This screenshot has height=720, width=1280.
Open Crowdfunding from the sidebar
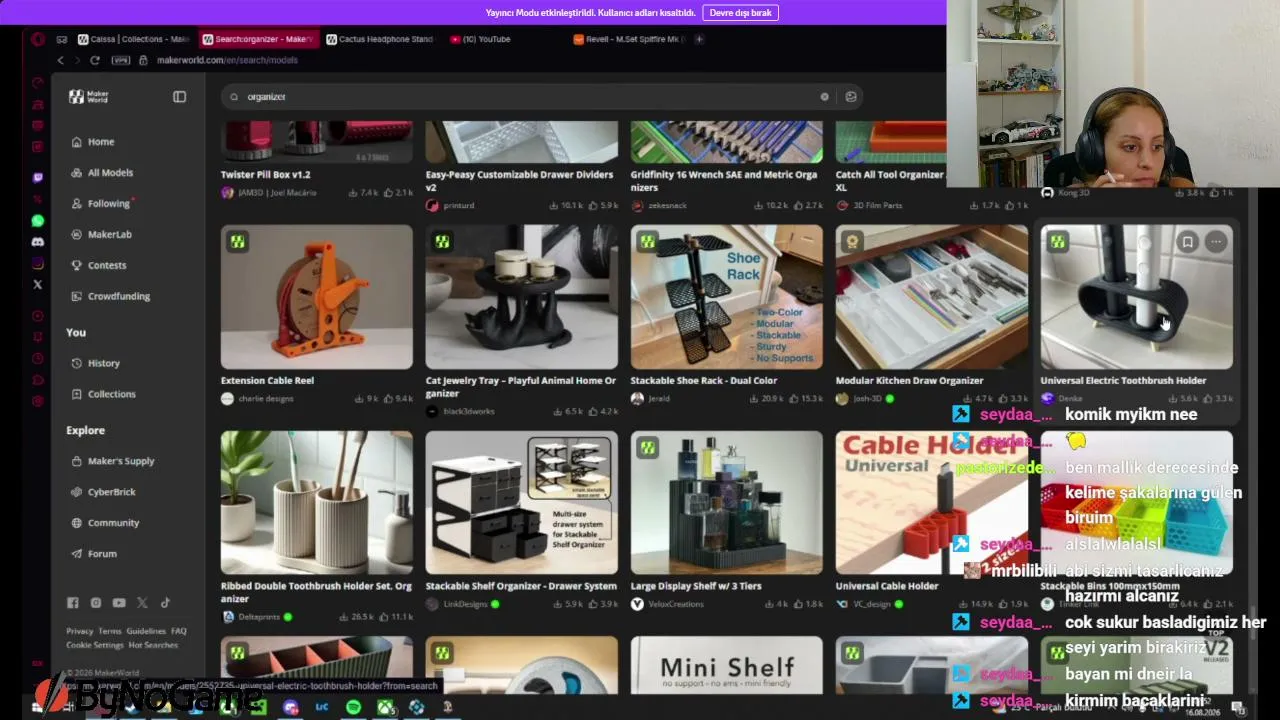coord(111,297)
